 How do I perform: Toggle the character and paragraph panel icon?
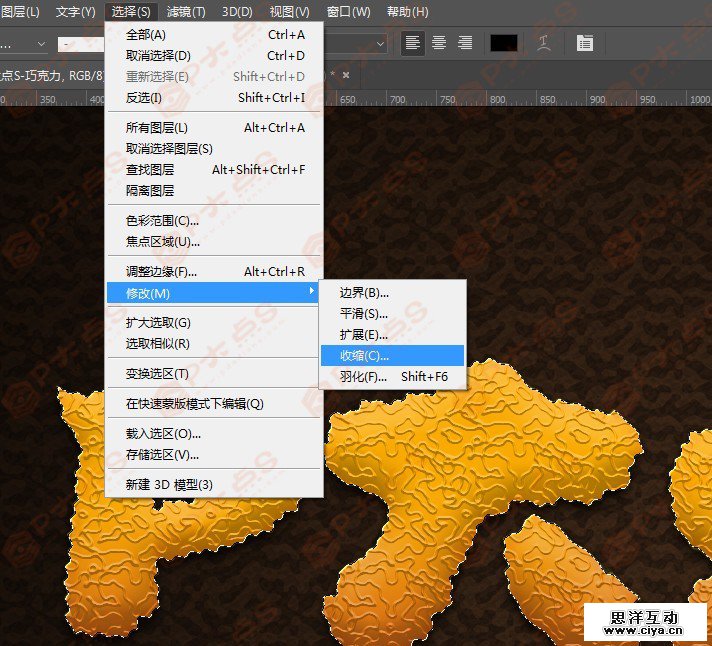(585, 43)
